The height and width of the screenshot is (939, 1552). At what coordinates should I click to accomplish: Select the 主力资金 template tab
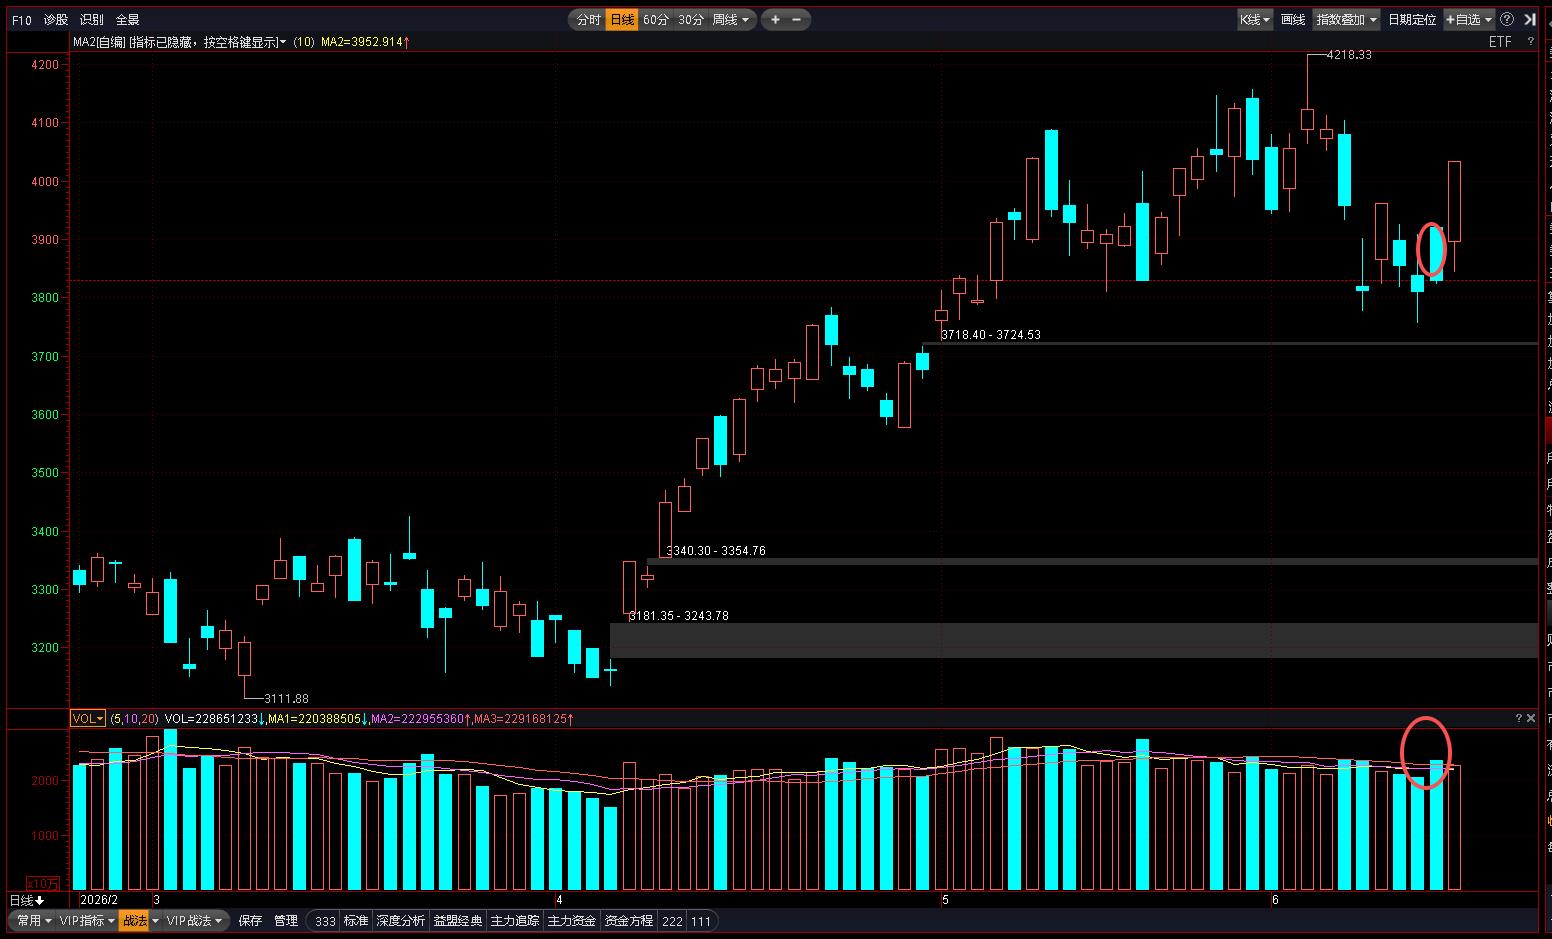[572, 921]
